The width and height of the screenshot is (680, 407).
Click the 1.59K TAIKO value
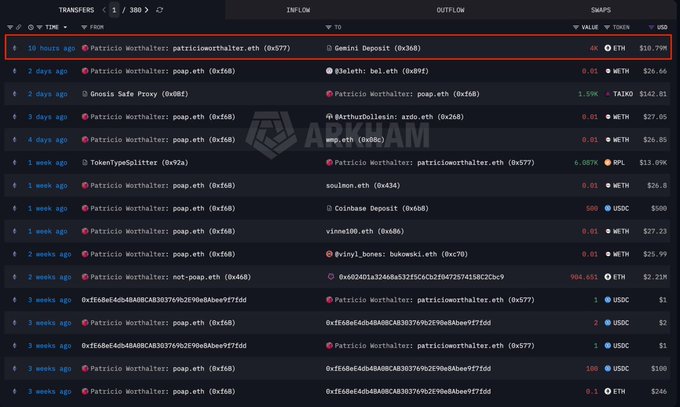click(x=588, y=94)
